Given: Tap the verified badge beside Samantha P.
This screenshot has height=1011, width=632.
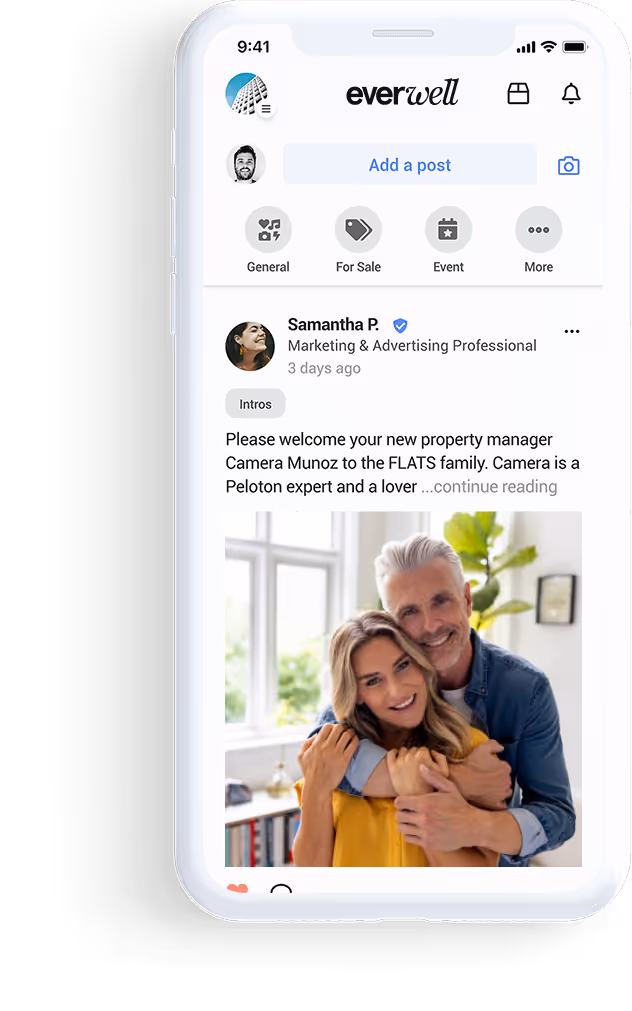Looking at the screenshot, I should [400, 326].
